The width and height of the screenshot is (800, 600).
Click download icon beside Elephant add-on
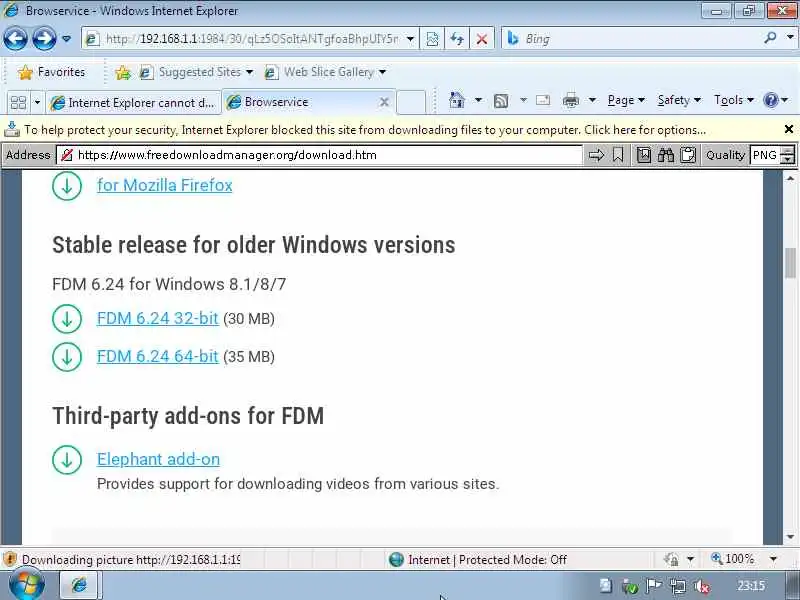(x=67, y=460)
